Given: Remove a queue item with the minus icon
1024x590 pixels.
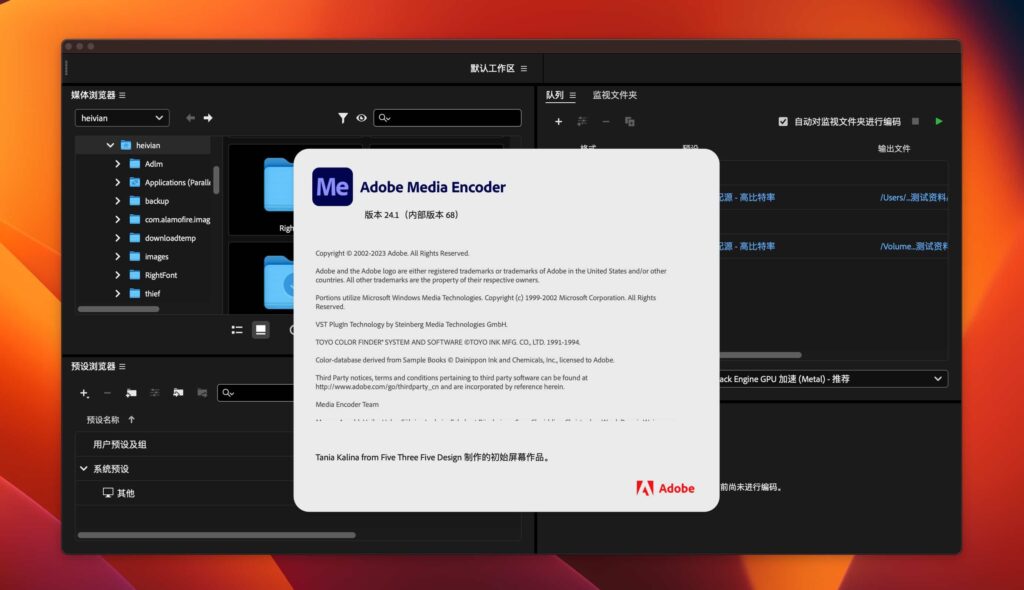Looking at the screenshot, I should coord(606,121).
